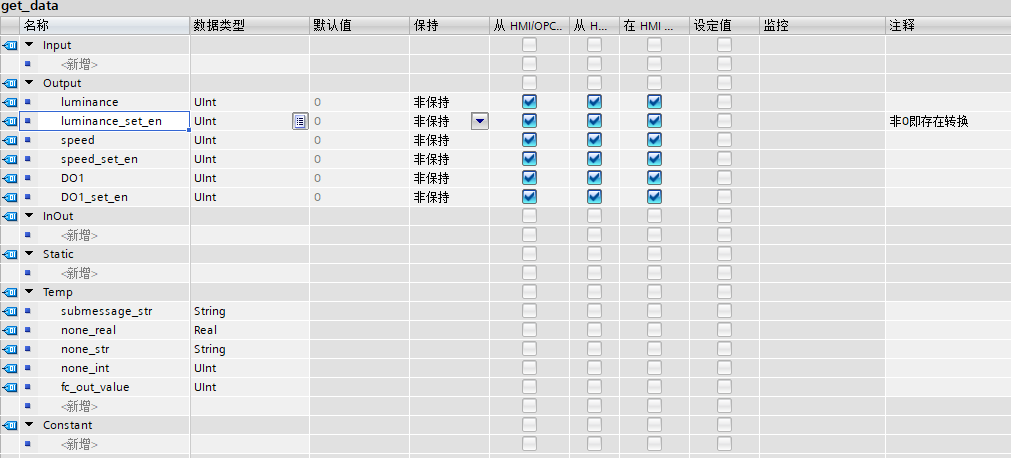Click the <新增> field under Static
The height and width of the screenshot is (458, 1011).
(79, 274)
